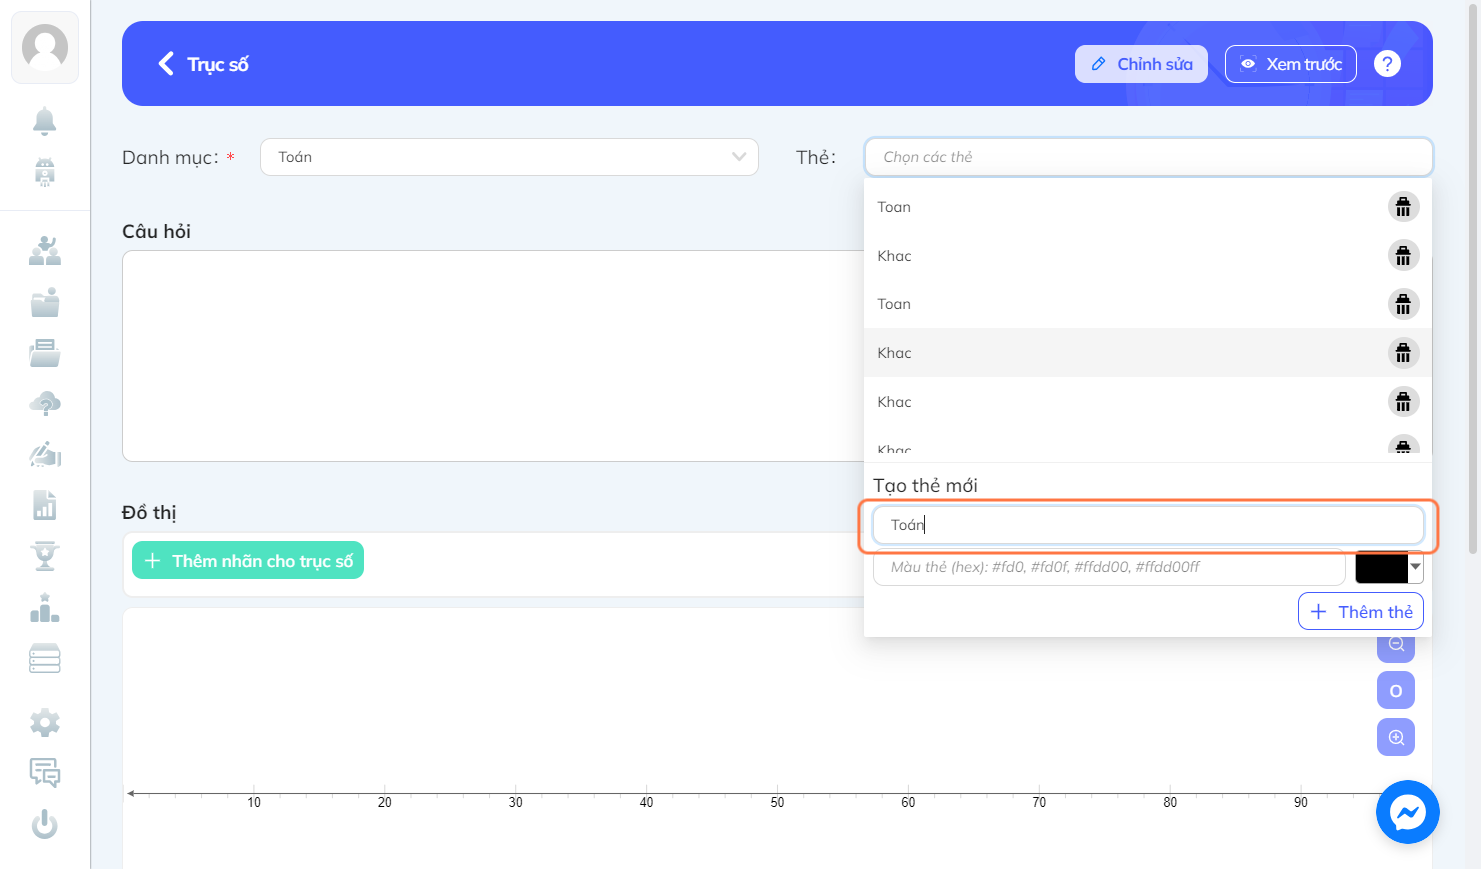The image size is (1481, 869).
Task: Open the color picker dropdown arrow
Action: (1415, 567)
